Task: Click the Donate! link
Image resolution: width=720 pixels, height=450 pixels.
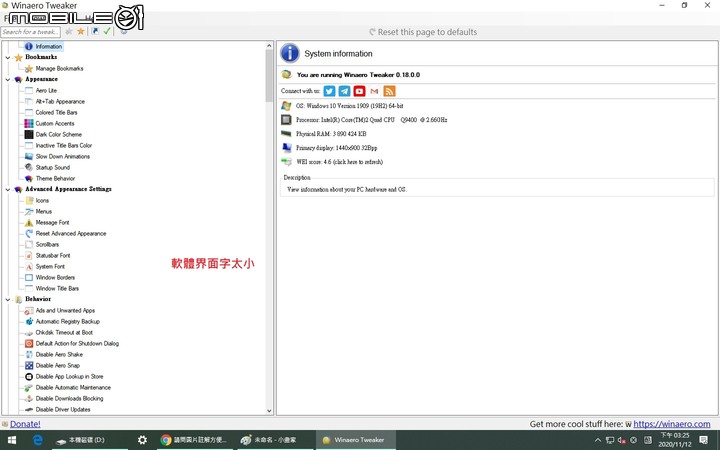Action: pyautogui.click(x=25, y=424)
